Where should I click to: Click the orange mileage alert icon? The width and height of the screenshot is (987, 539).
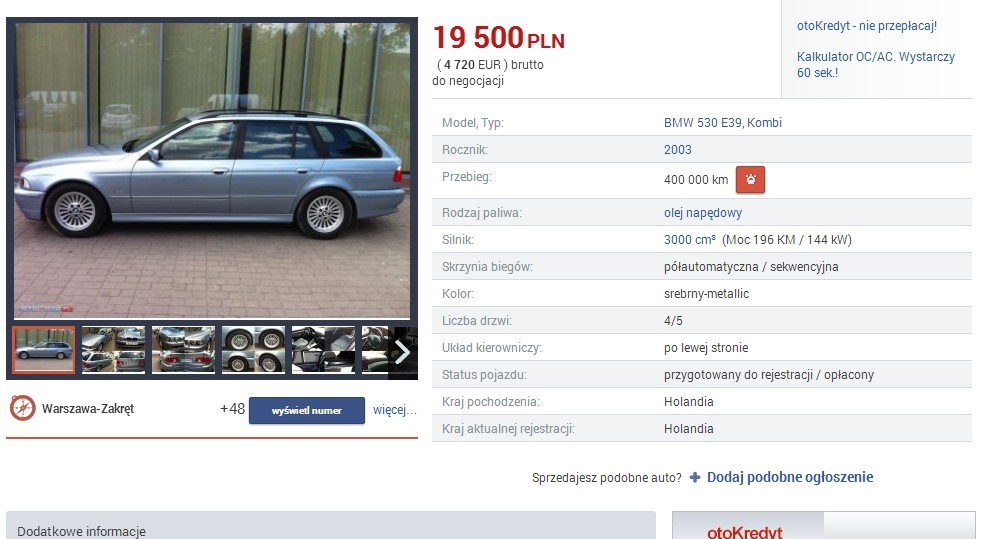tap(750, 179)
